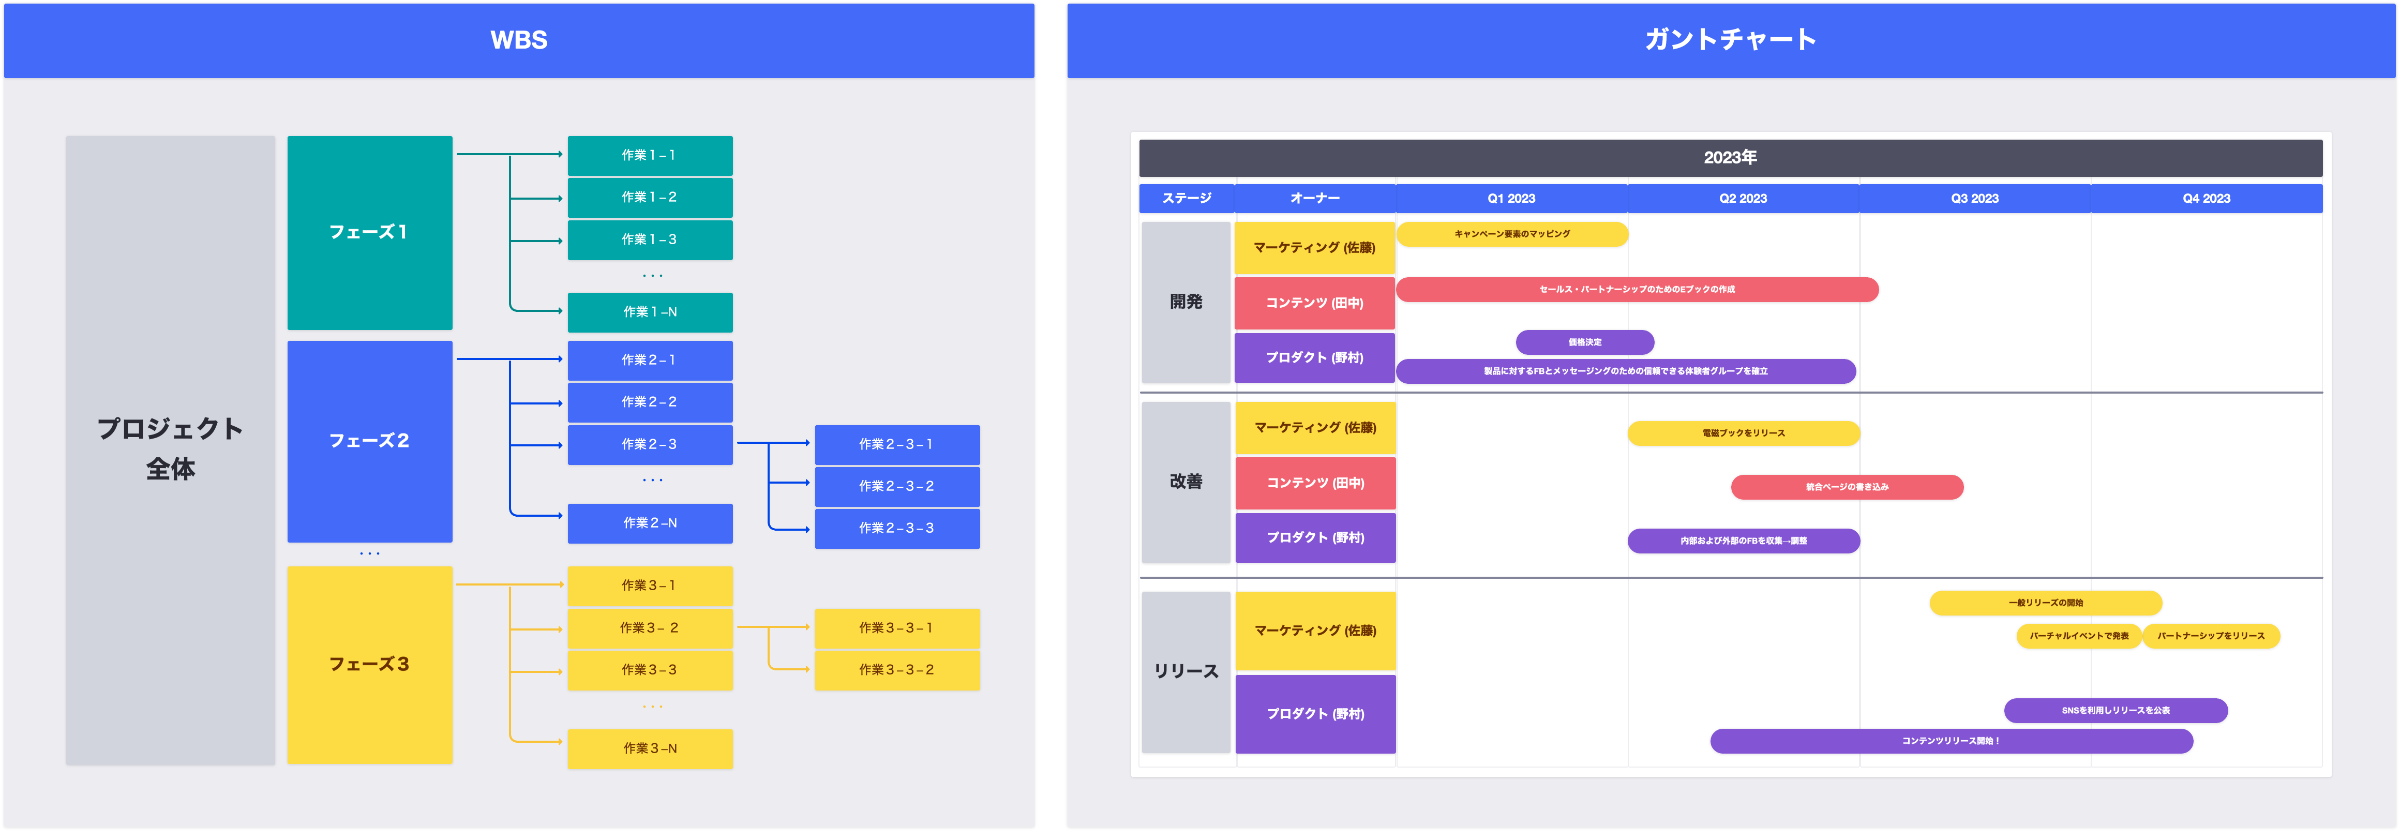Click the 一般リリースの開始 yellow bar

pyautogui.click(x=2045, y=603)
